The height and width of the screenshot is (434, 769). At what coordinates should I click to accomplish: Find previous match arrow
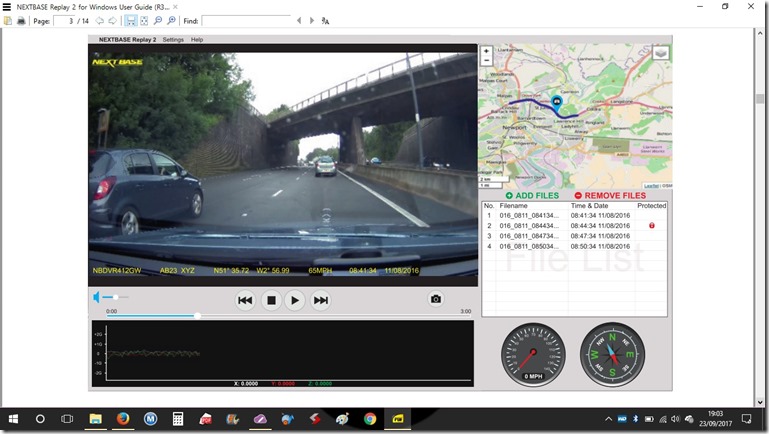pyautogui.click(x=299, y=21)
